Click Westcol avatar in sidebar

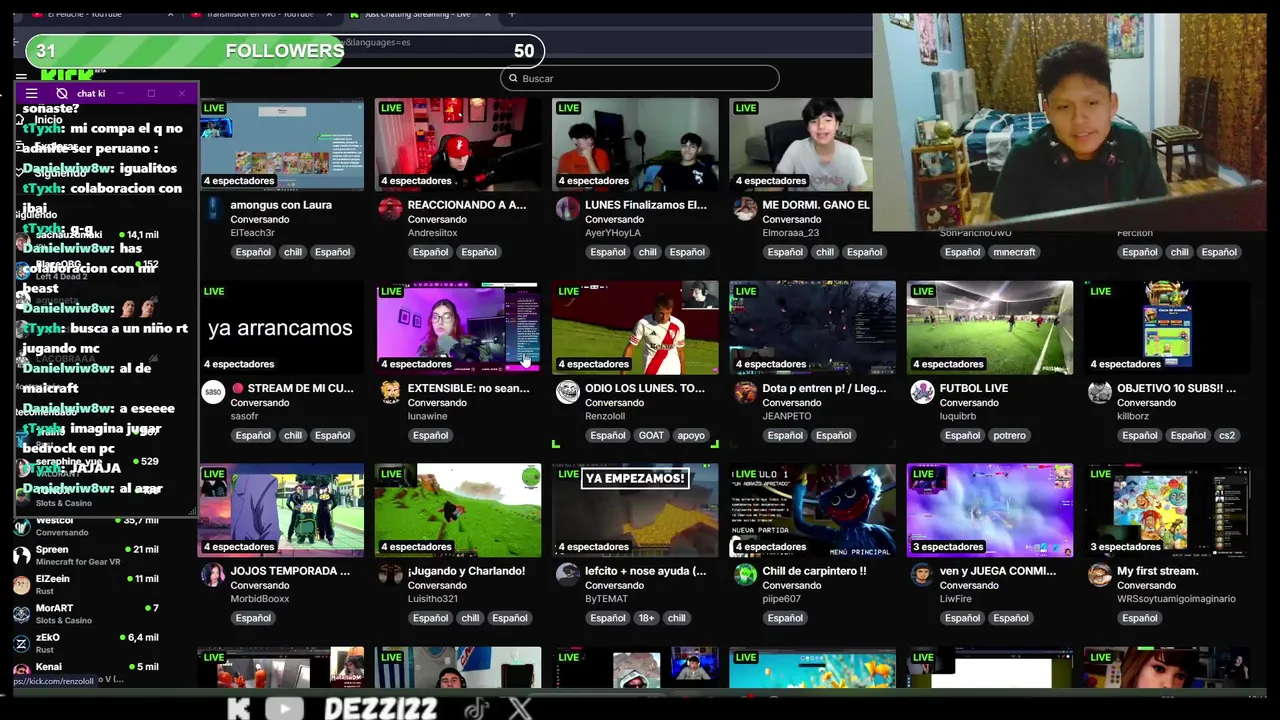[21, 526]
